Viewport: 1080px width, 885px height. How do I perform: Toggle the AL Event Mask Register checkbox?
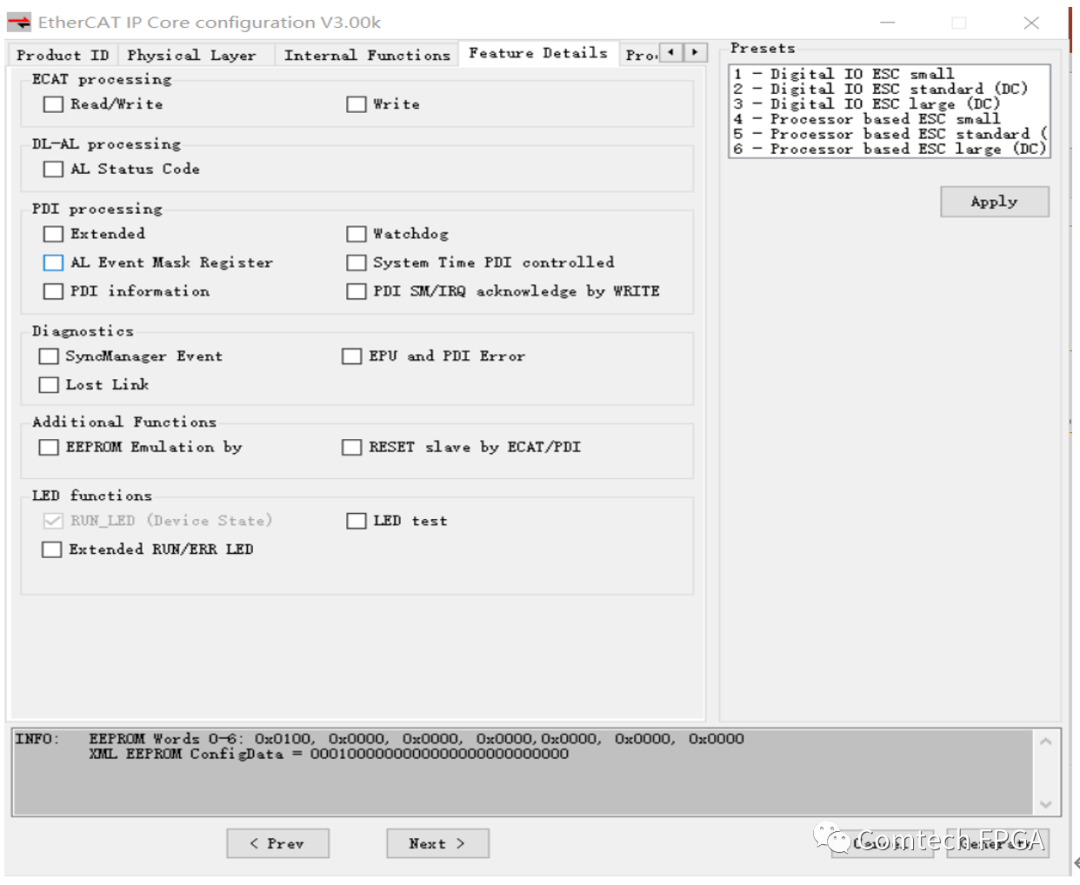tap(52, 262)
